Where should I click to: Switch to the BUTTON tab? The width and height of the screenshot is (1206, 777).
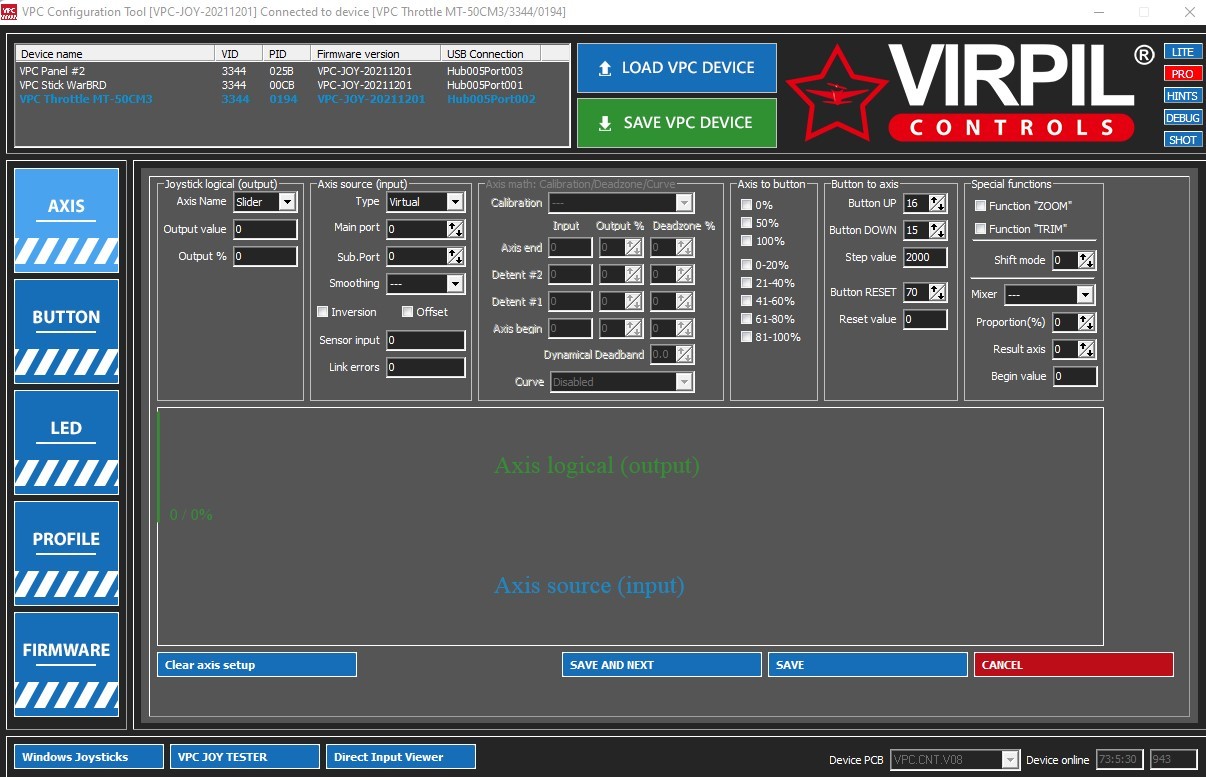point(66,331)
